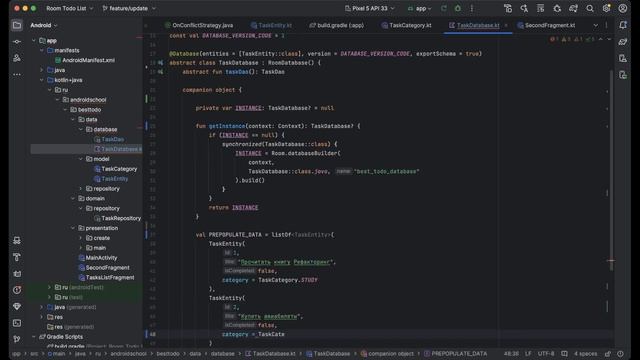
Task: Open the Terminal tool window
Action: pos(17,323)
